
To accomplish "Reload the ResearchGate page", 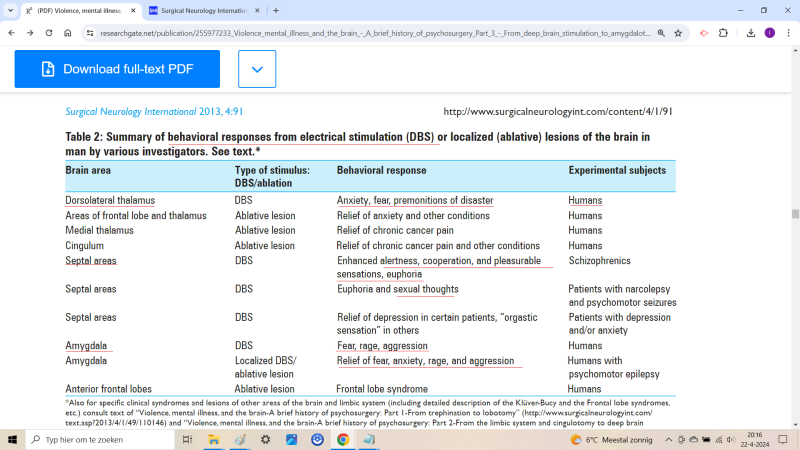I will pos(49,33).
